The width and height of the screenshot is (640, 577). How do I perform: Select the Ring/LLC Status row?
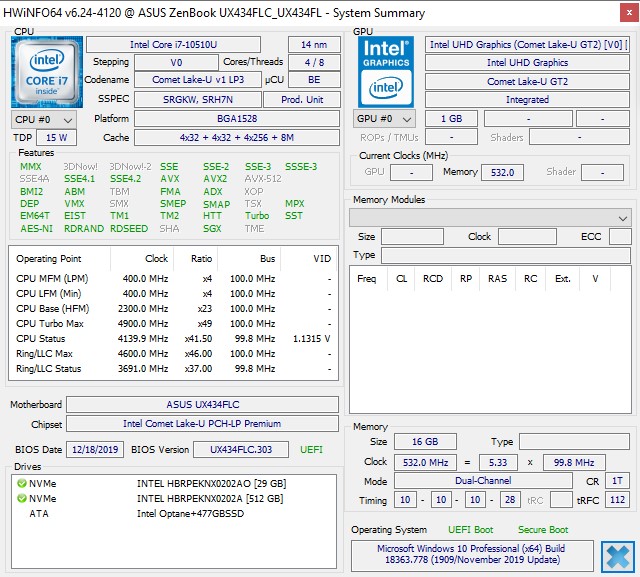[173, 368]
